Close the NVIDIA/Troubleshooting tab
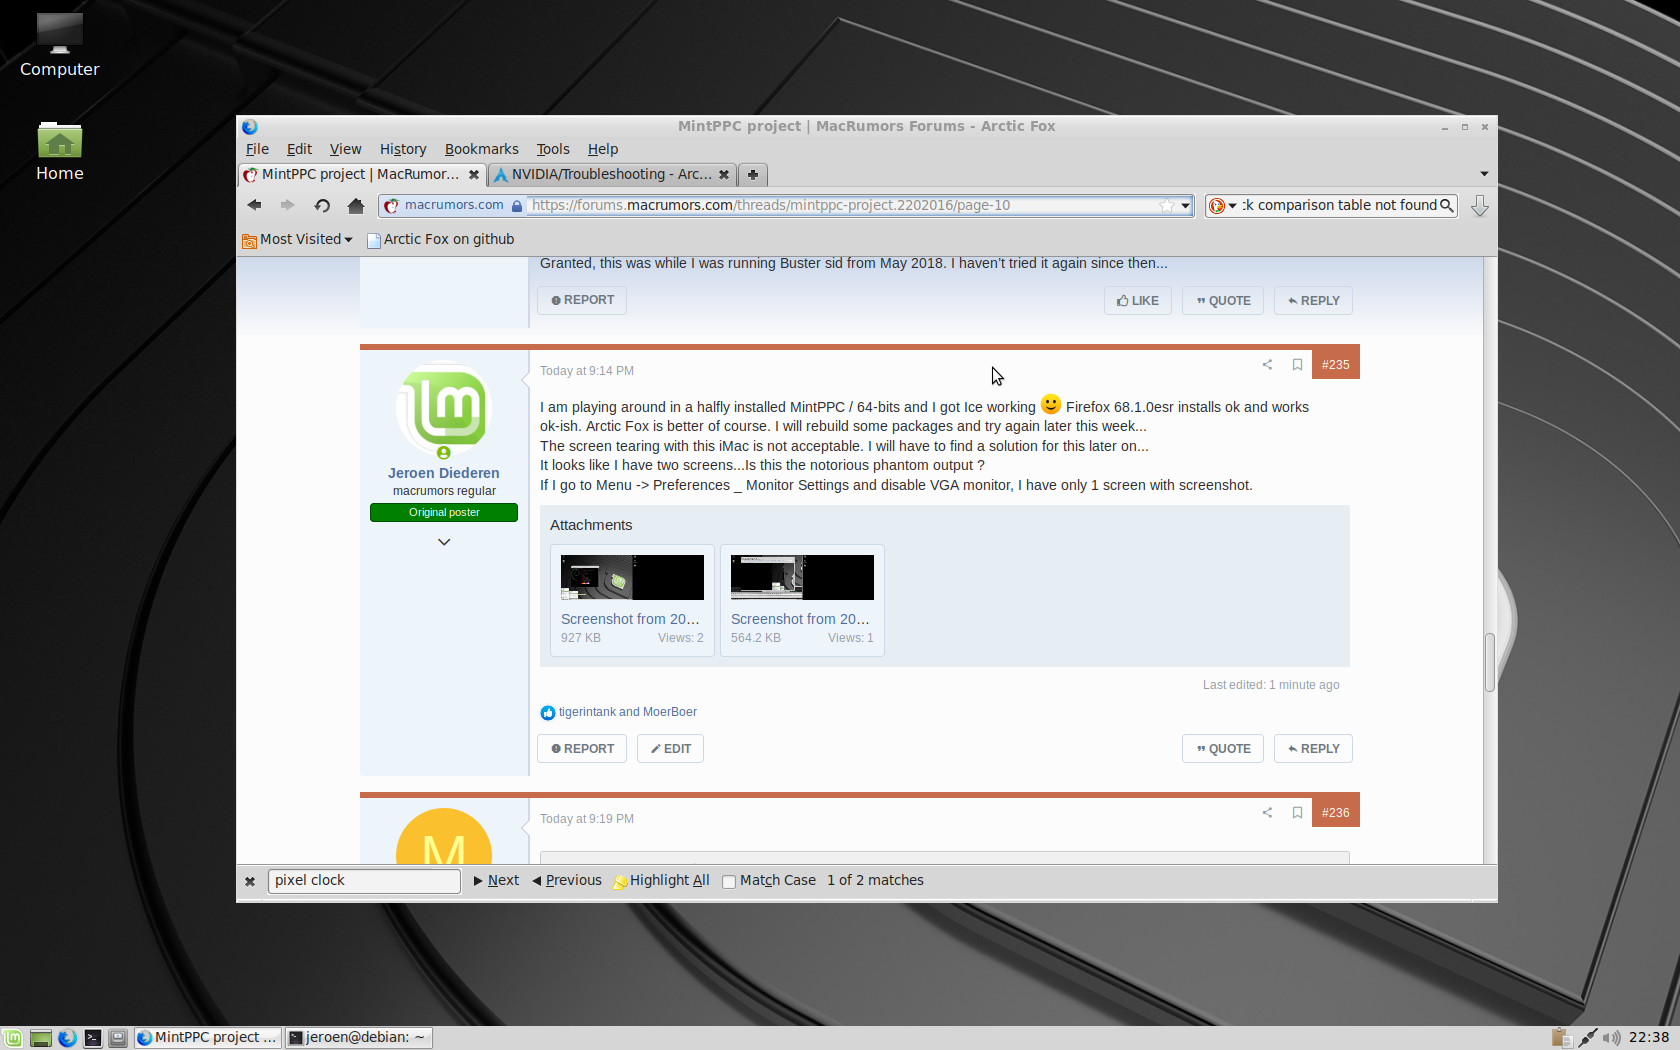This screenshot has width=1680, height=1050. [724, 174]
